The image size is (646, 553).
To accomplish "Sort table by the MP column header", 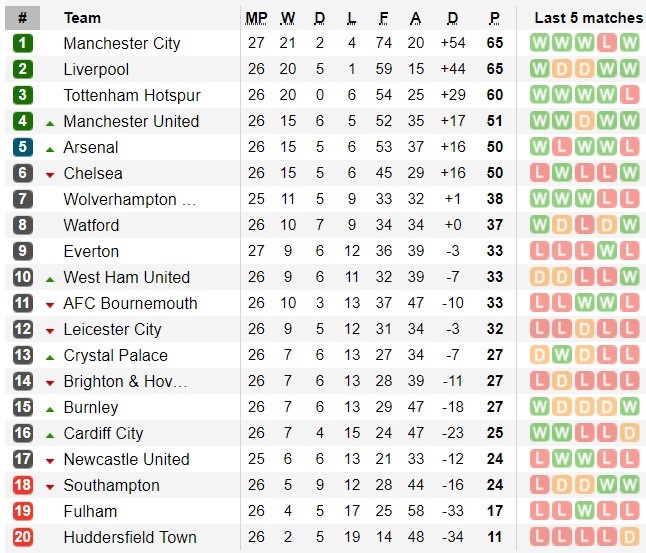I will (256, 18).
